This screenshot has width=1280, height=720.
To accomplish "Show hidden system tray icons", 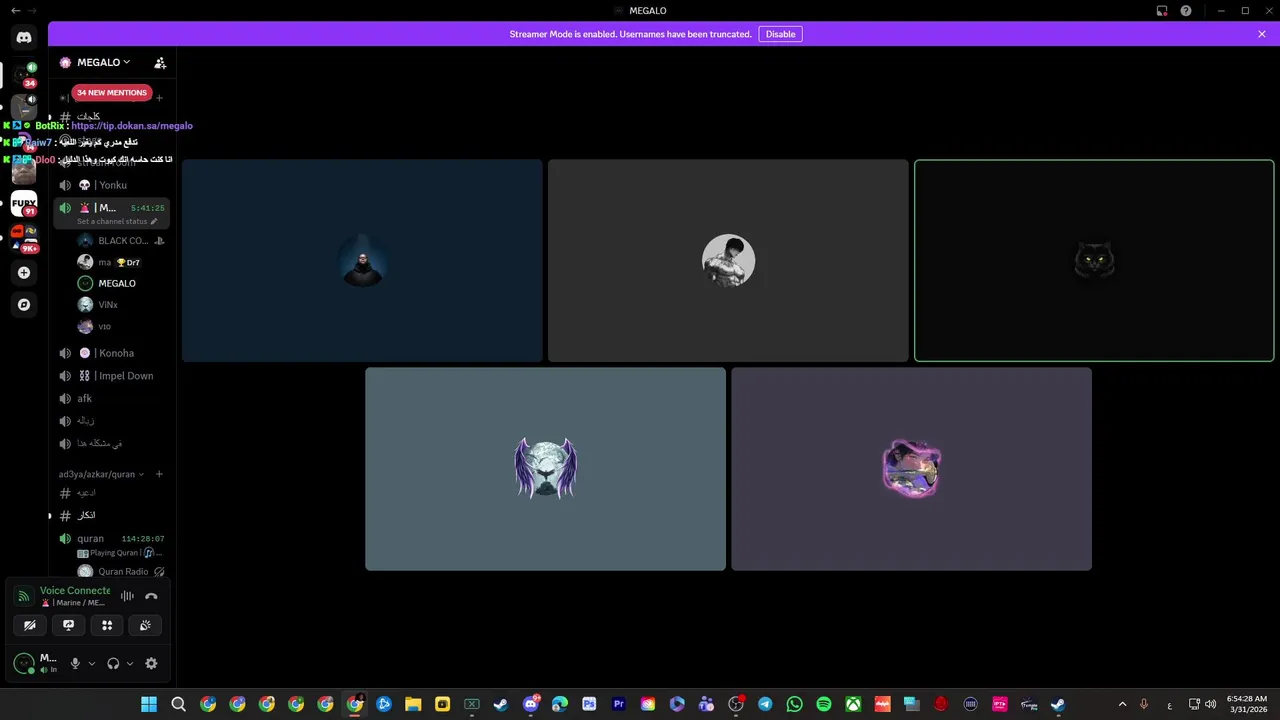I will (1122, 704).
